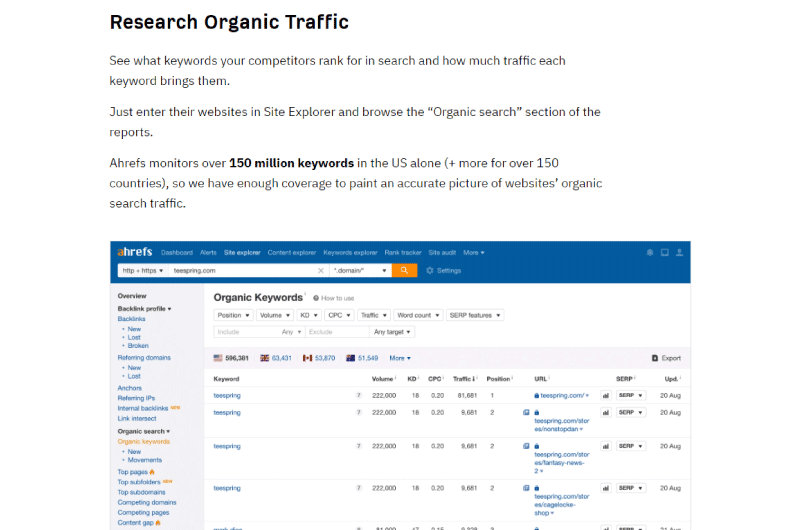Open the Traffic filter dropdown
The height and width of the screenshot is (530, 800).
coord(374,315)
